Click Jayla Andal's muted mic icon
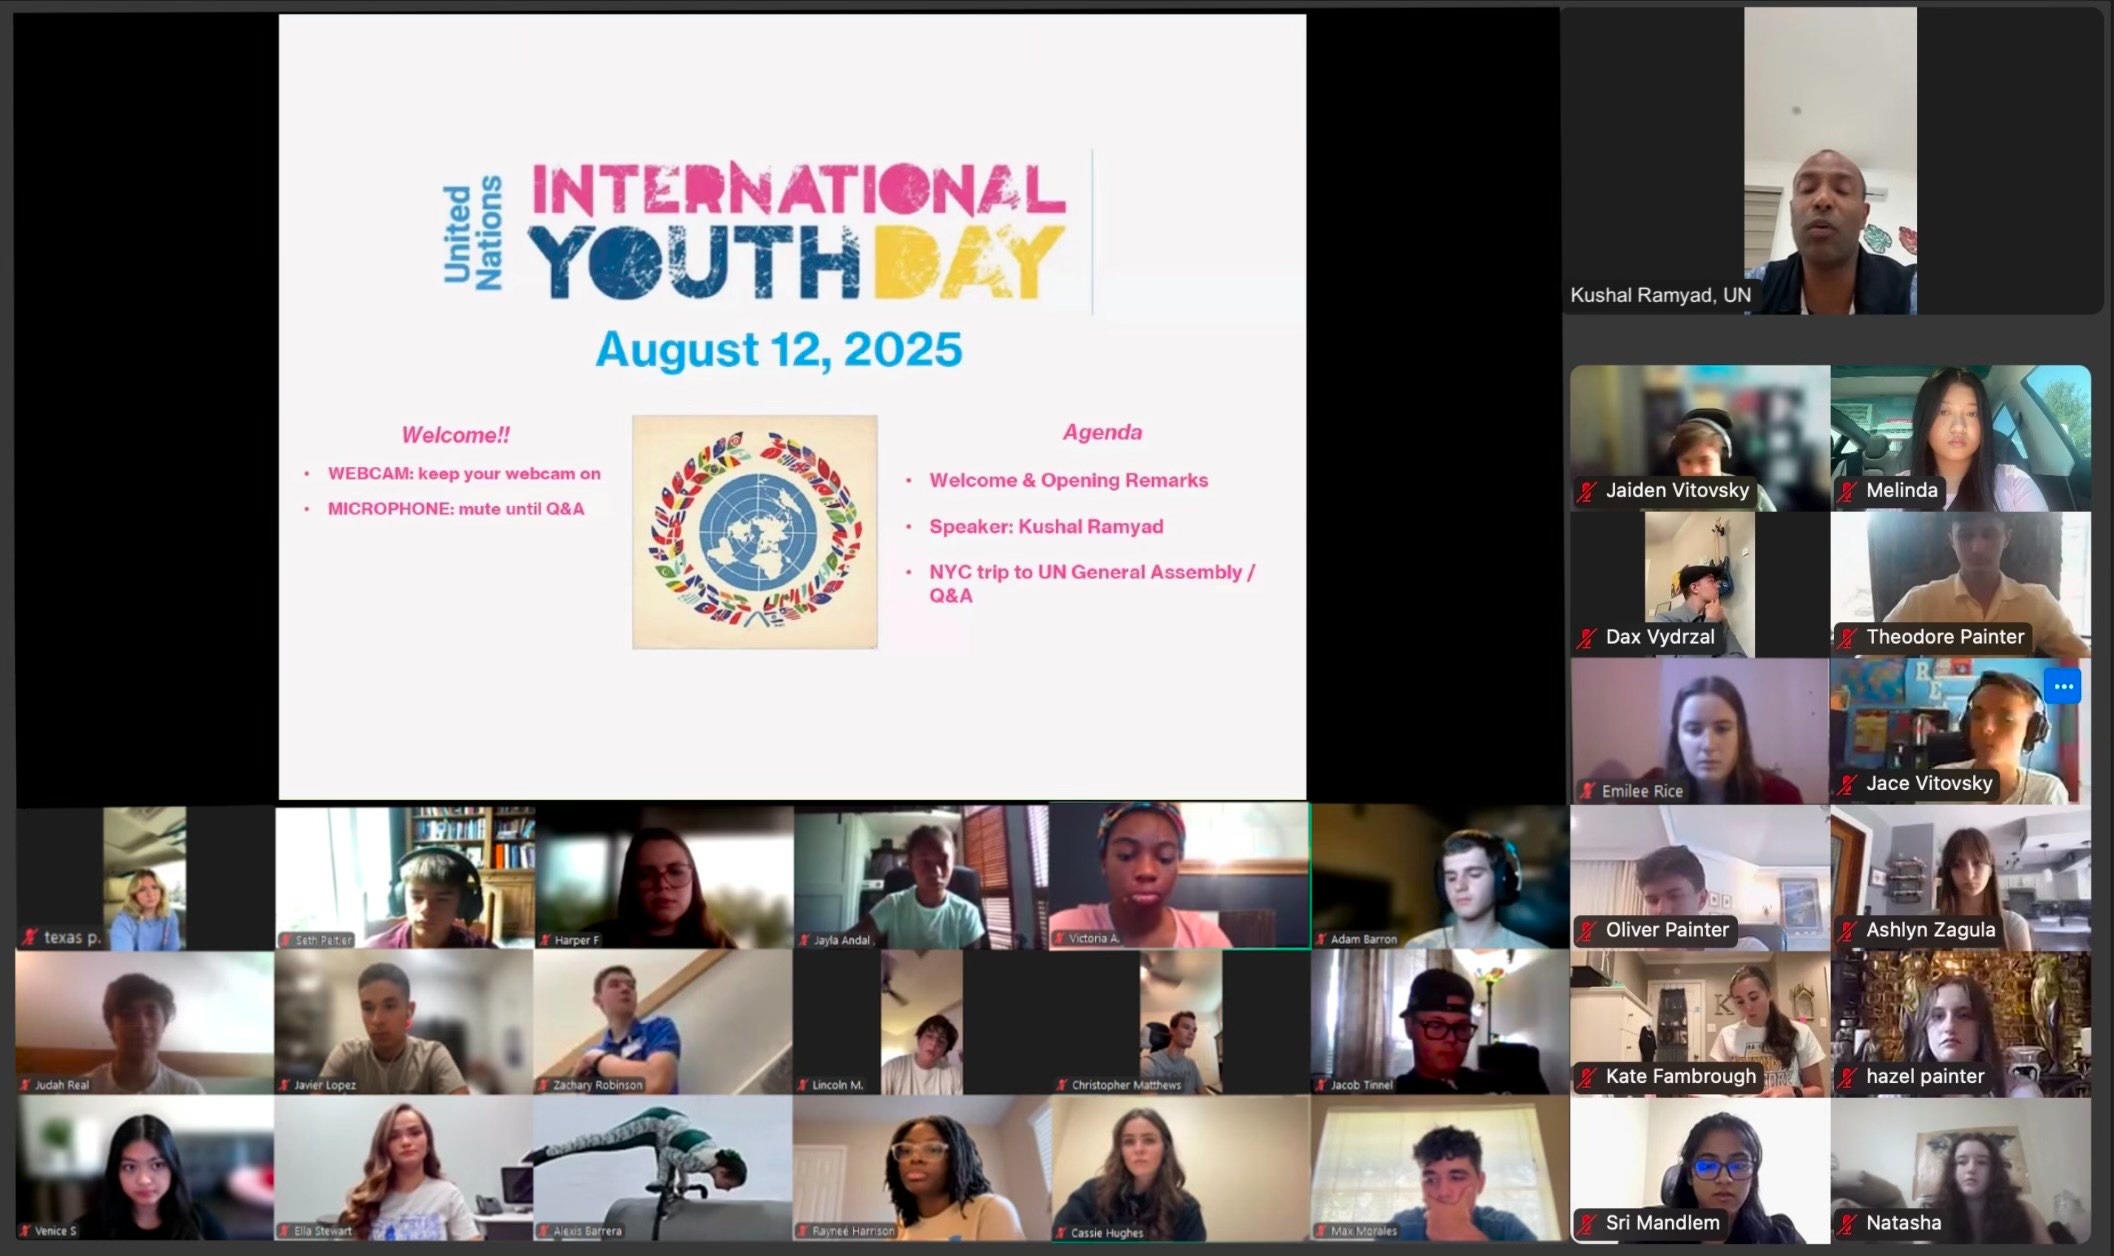Screen dimensions: 2114x1256 coord(804,940)
